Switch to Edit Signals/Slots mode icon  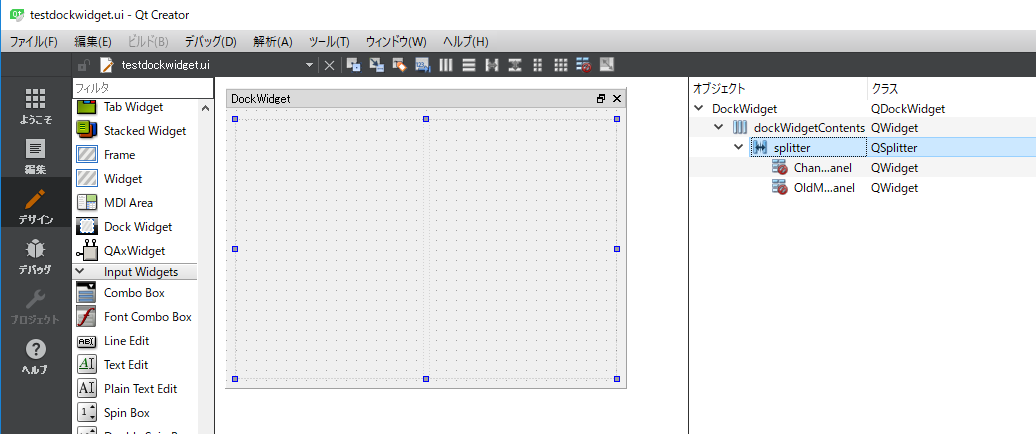(x=376, y=65)
